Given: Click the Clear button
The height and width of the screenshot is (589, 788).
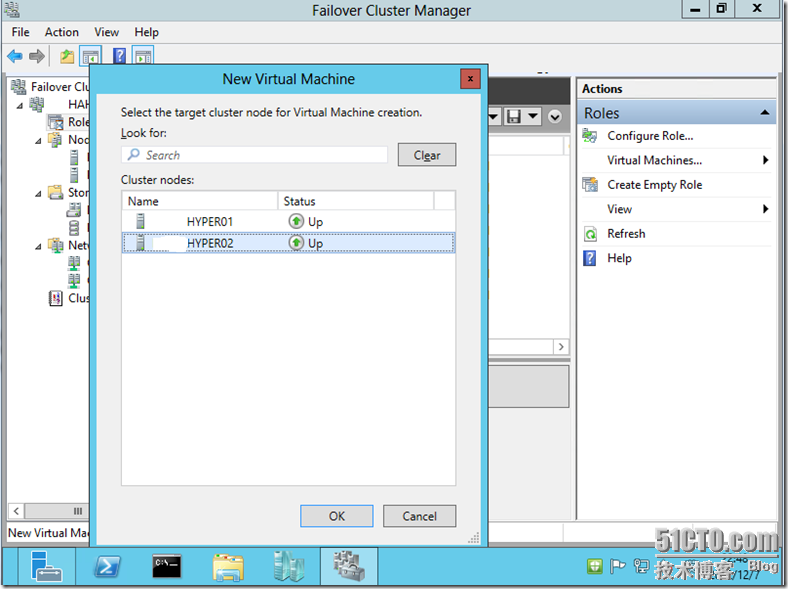Looking at the screenshot, I should click(427, 155).
